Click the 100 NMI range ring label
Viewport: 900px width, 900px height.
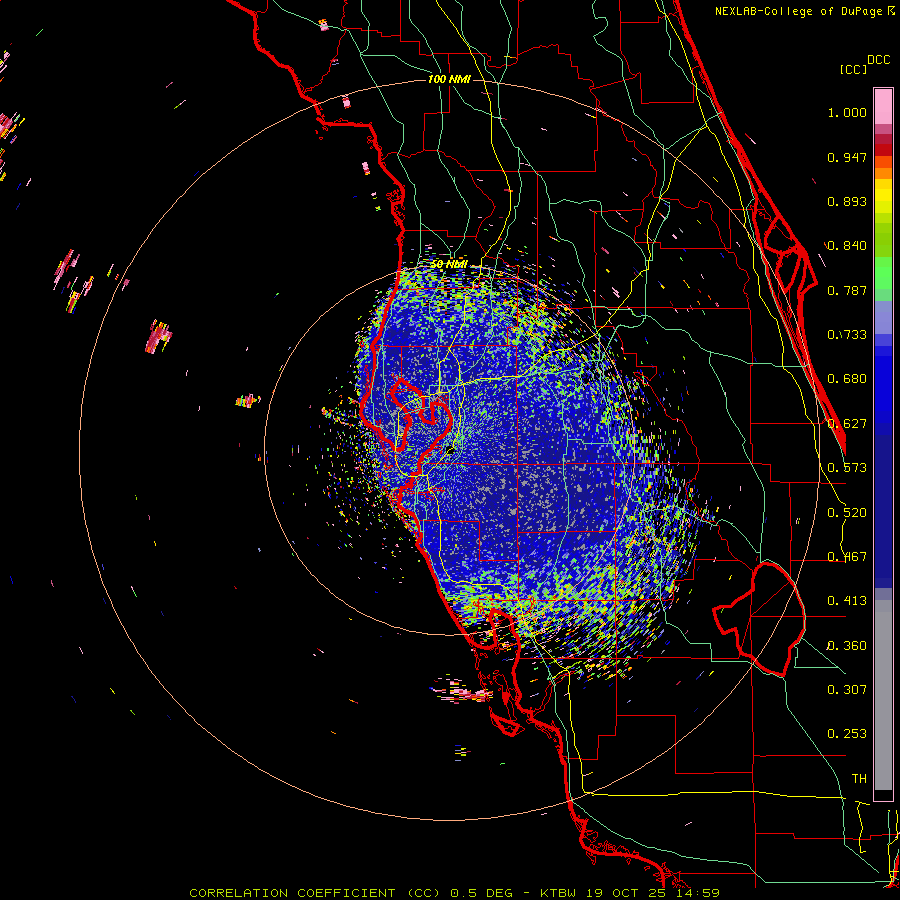tap(449, 79)
